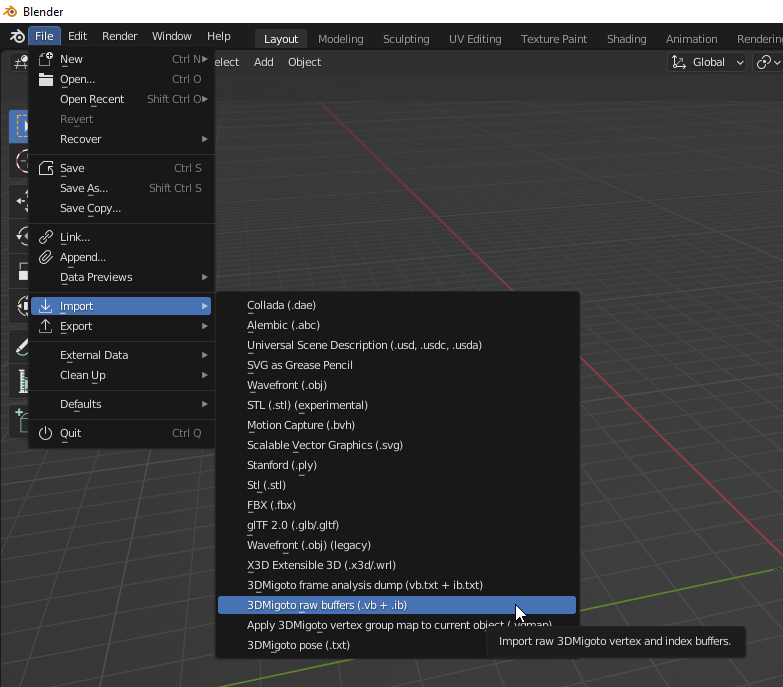The image size is (783, 687).
Task: Click the Link chain icon
Action: [x=46, y=237]
